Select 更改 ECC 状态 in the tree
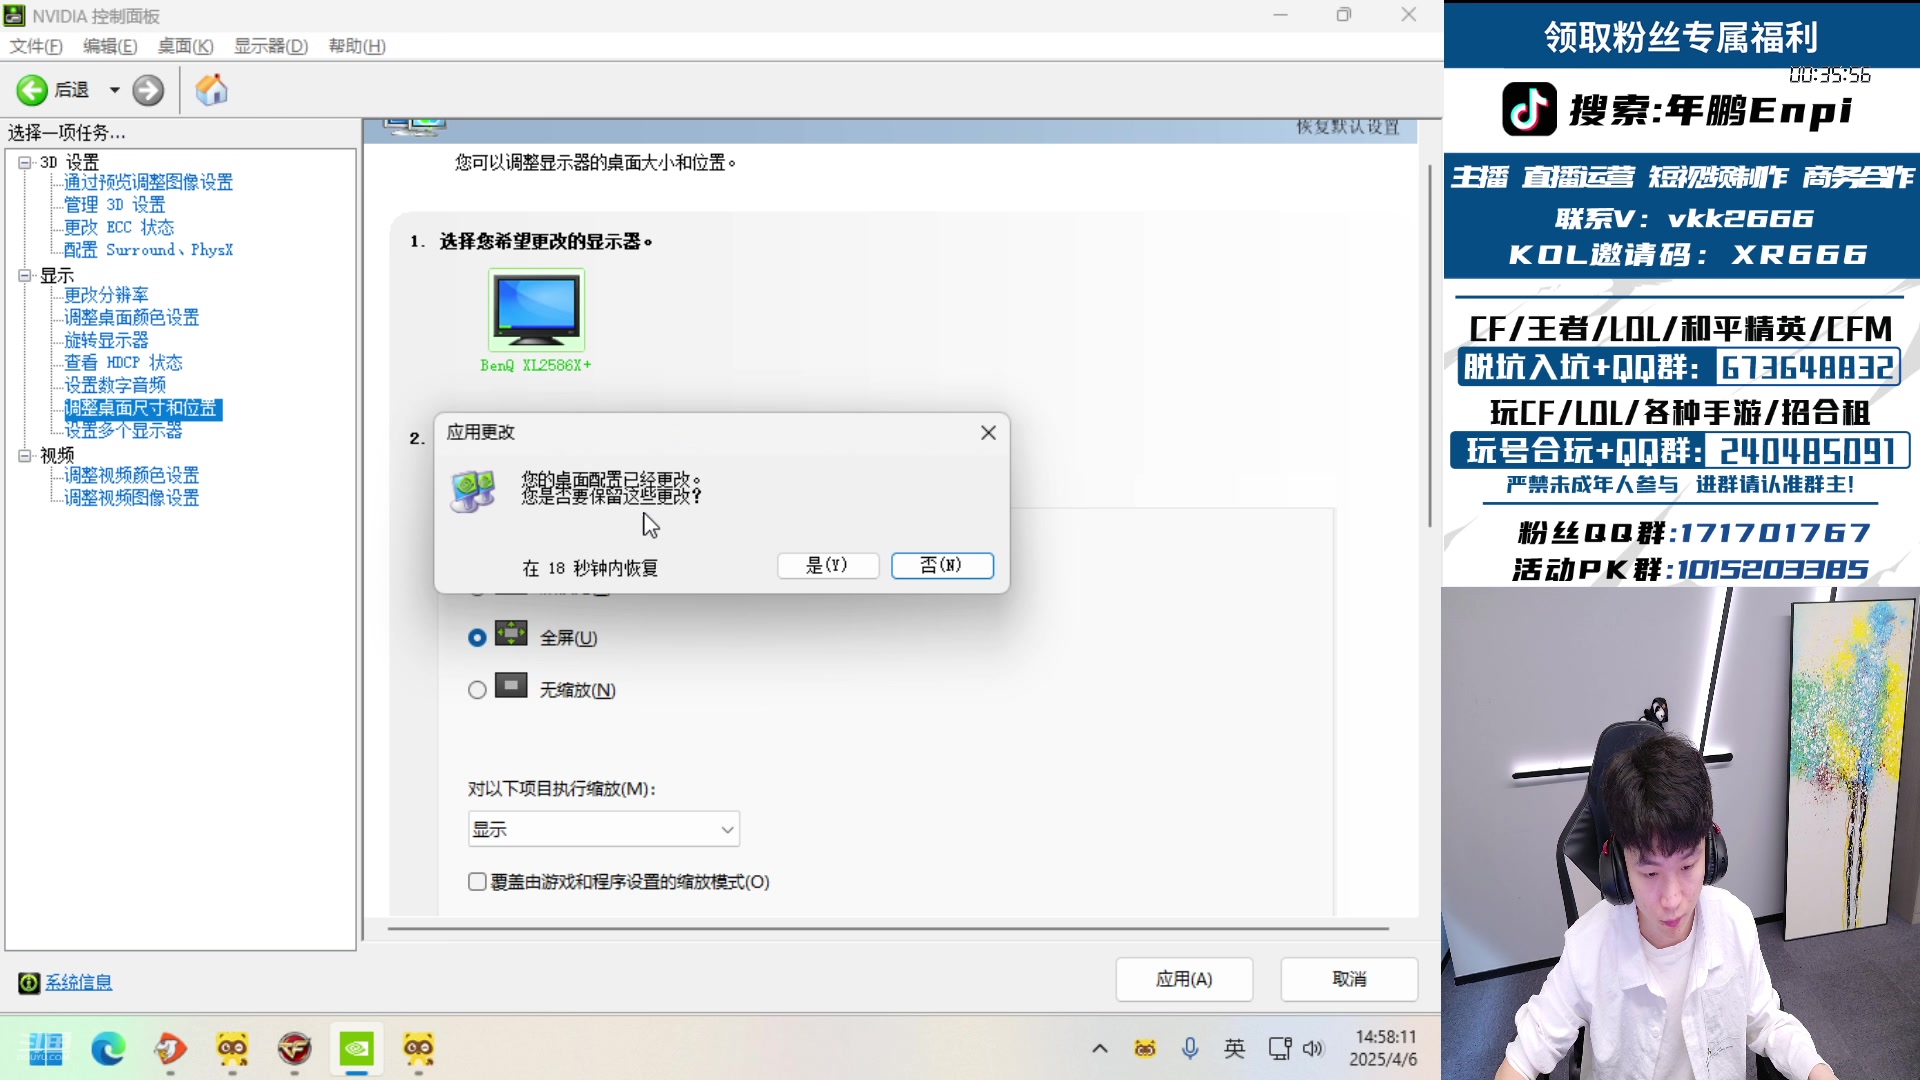This screenshot has height=1080, width=1920. pyautogui.click(x=119, y=228)
